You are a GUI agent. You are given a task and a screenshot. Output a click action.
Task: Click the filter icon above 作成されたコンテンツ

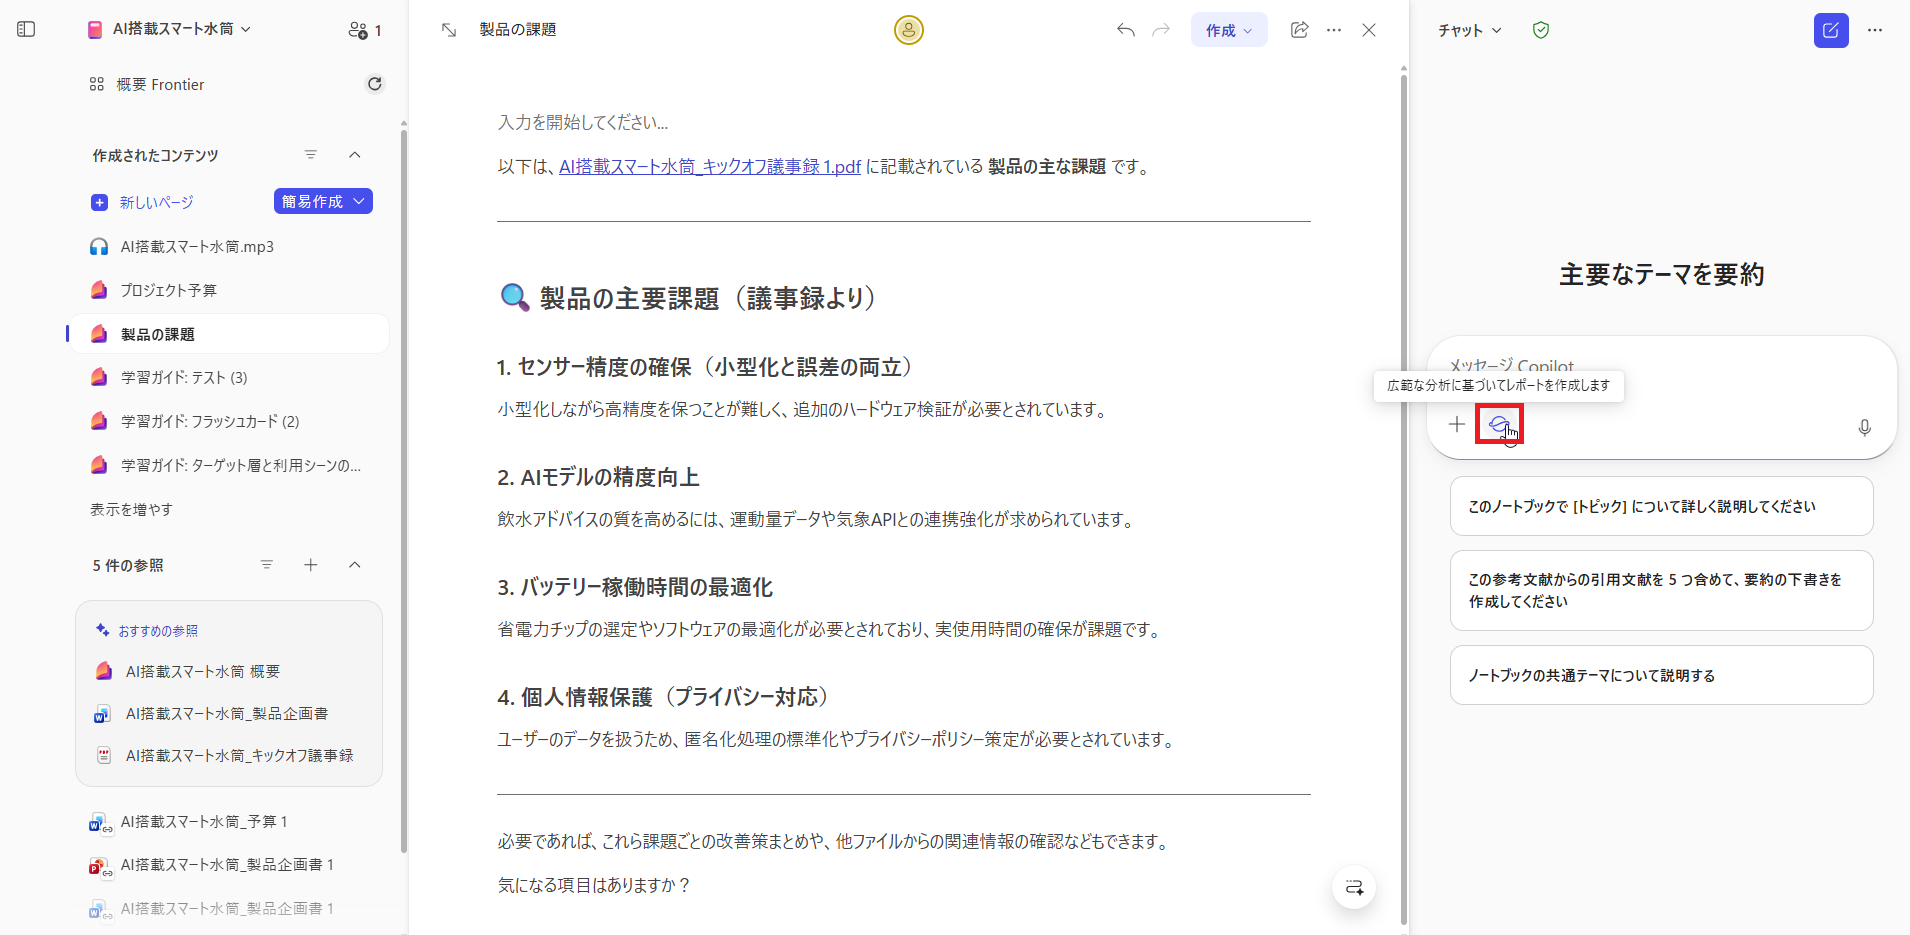[x=311, y=155]
